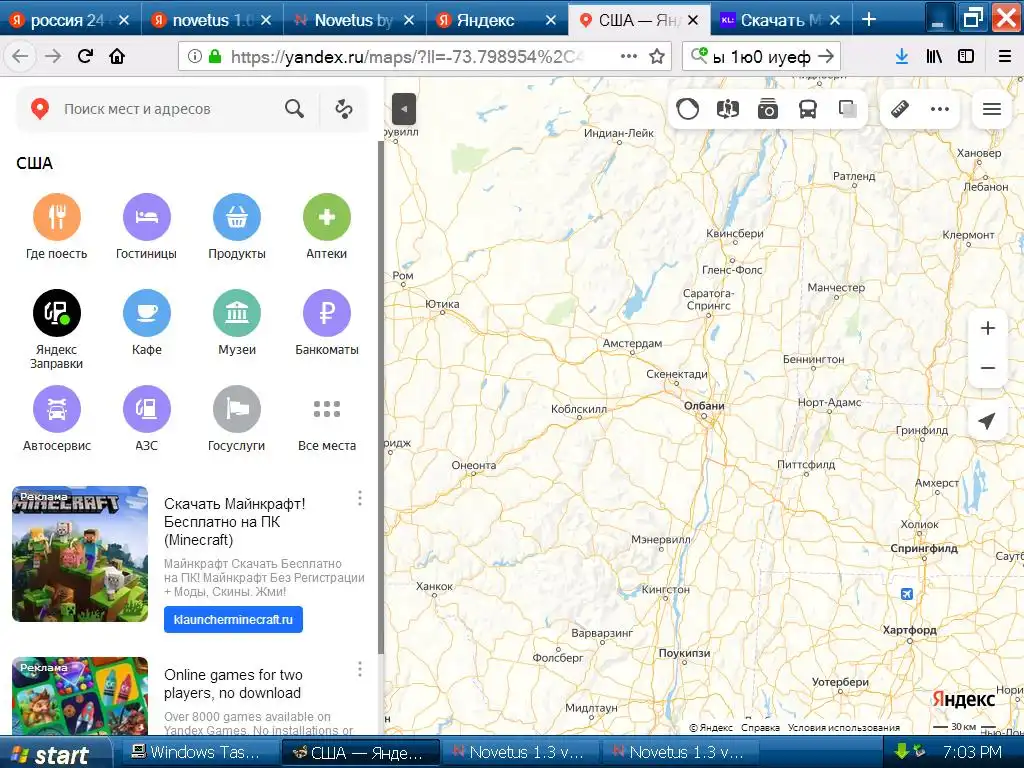This screenshot has height=768, width=1024.
Task: Open the map layers selector
Action: coord(848,109)
